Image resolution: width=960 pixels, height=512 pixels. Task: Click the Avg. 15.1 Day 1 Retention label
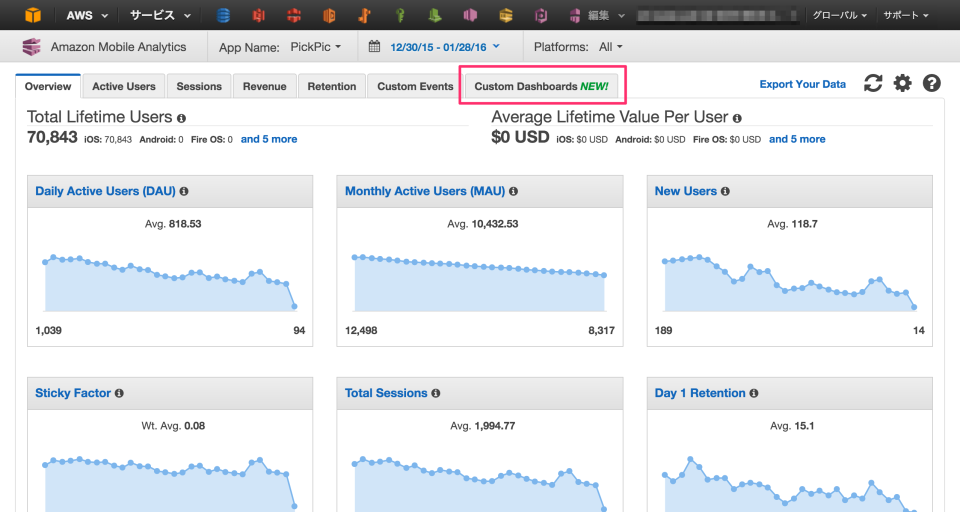tap(792, 426)
